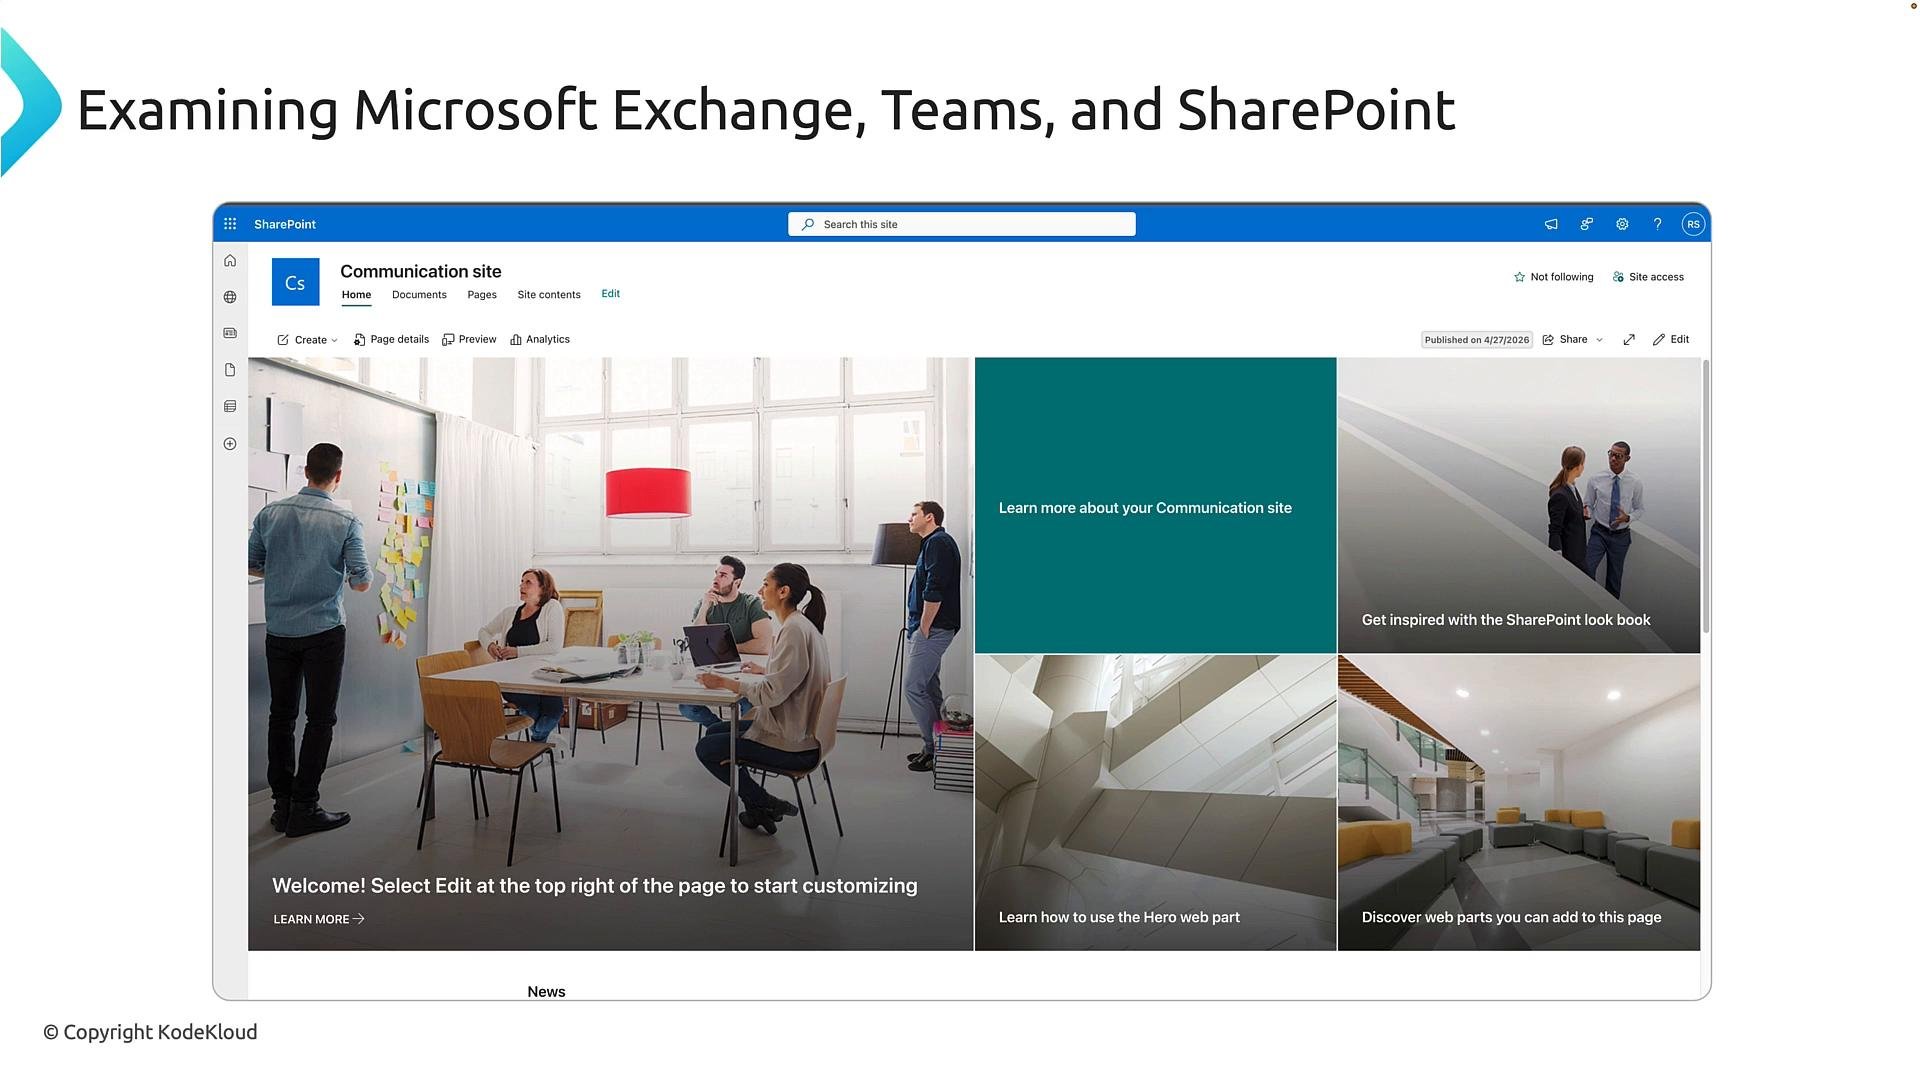Open the megaphone feedback icon in header
This screenshot has height=1080, width=1920.
tap(1551, 224)
